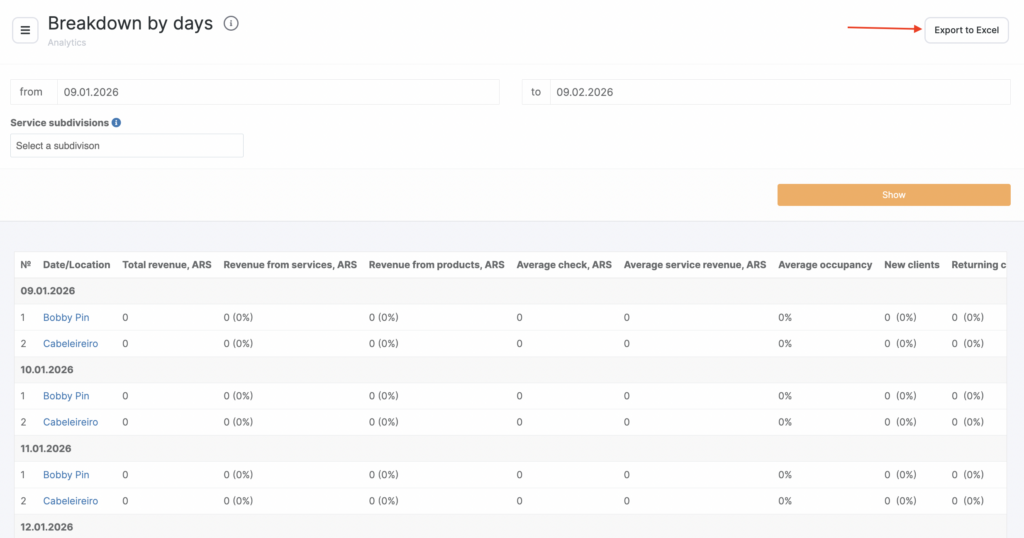Screen dimensions: 1024x538
Task: Select Bobby Pin under 10.01.2026
Action: click(66, 396)
